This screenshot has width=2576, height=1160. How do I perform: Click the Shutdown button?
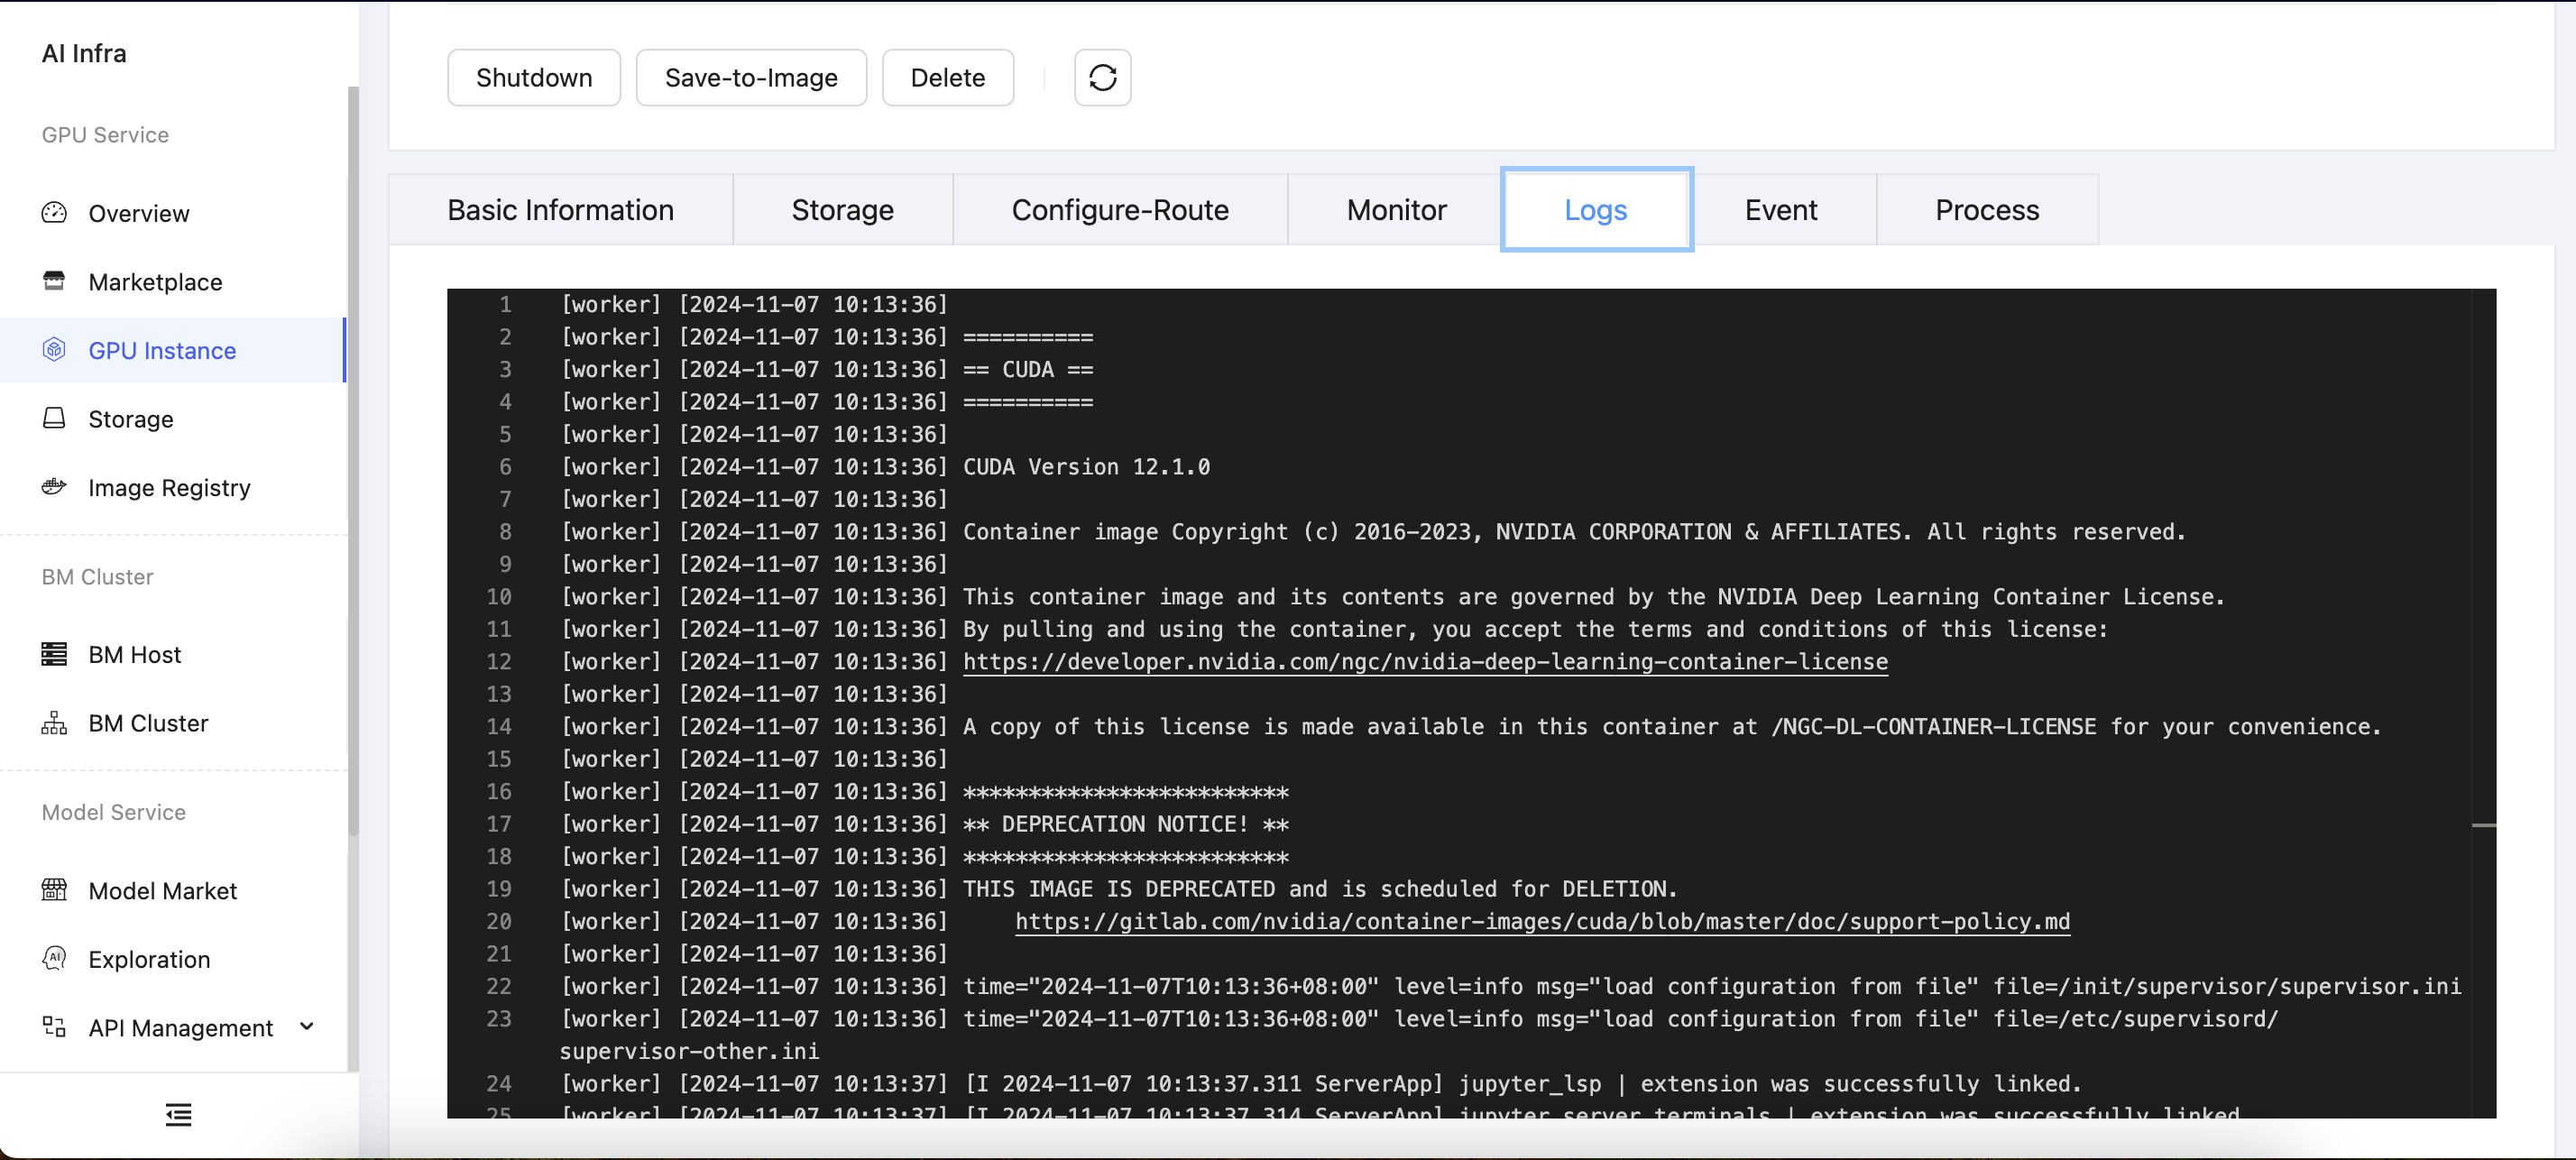[534, 77]
